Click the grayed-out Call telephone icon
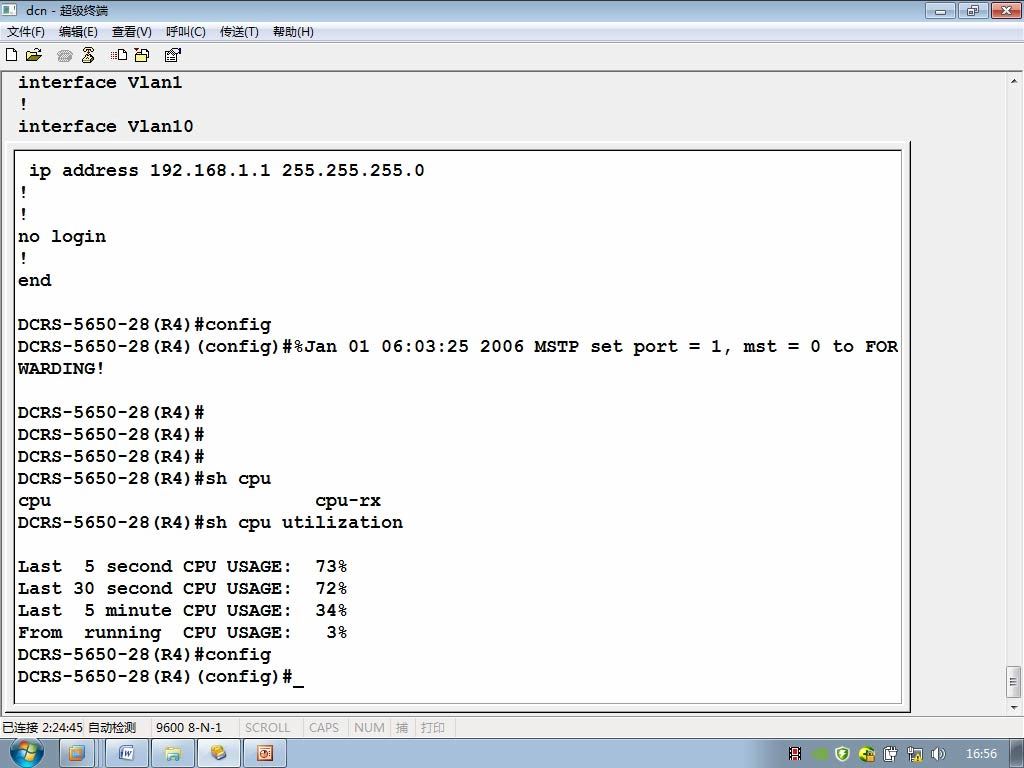Screen dimensions: 1024x768 [x=64, y=56]
